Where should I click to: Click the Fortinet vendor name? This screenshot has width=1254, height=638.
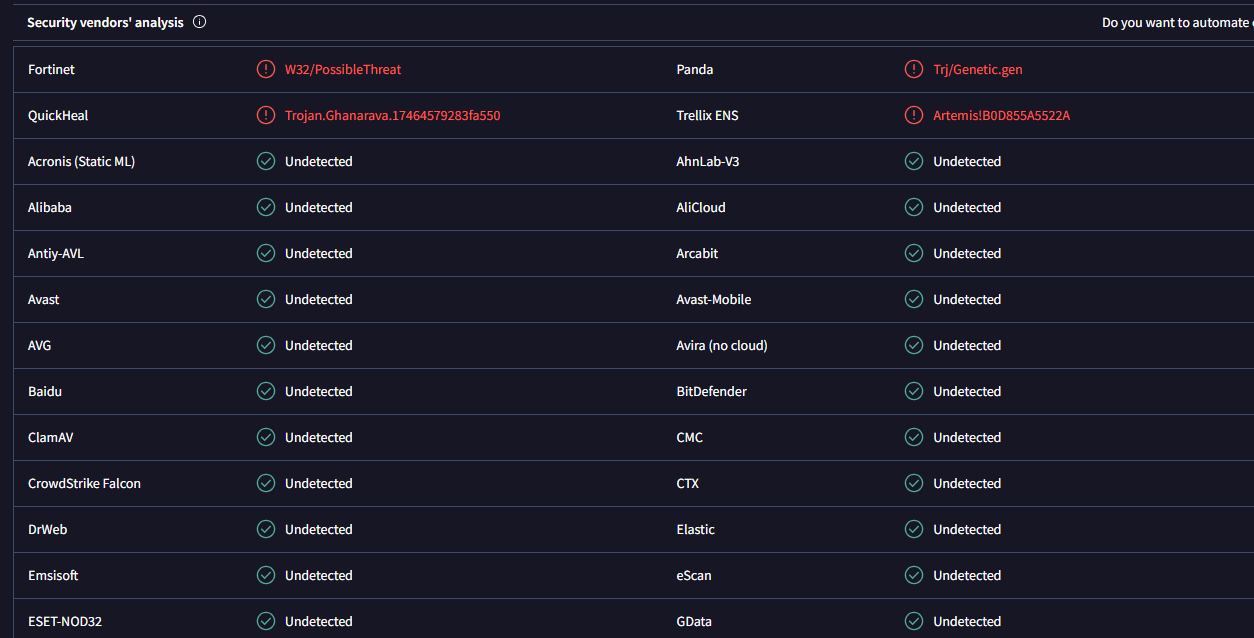point(51,69)
